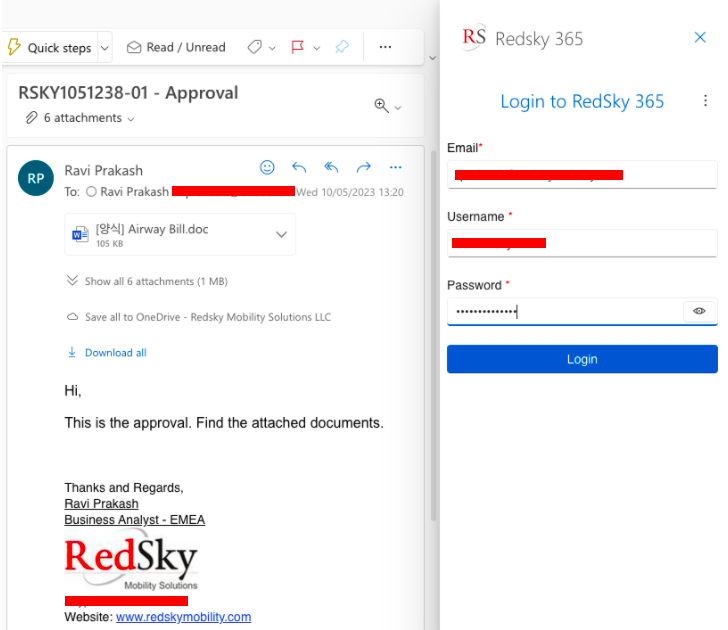
Task: Click the email subject RSKY1051238-01 - Approval
Action: tap(128, 93)
